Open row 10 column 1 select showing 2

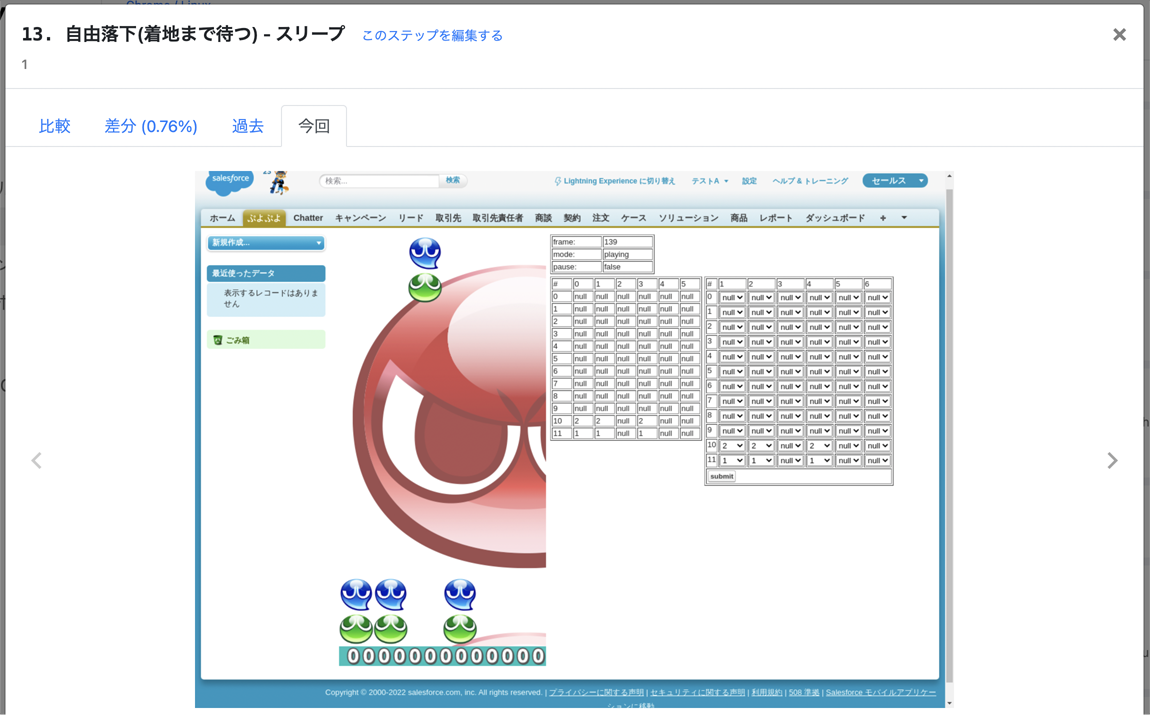[732, 446]
